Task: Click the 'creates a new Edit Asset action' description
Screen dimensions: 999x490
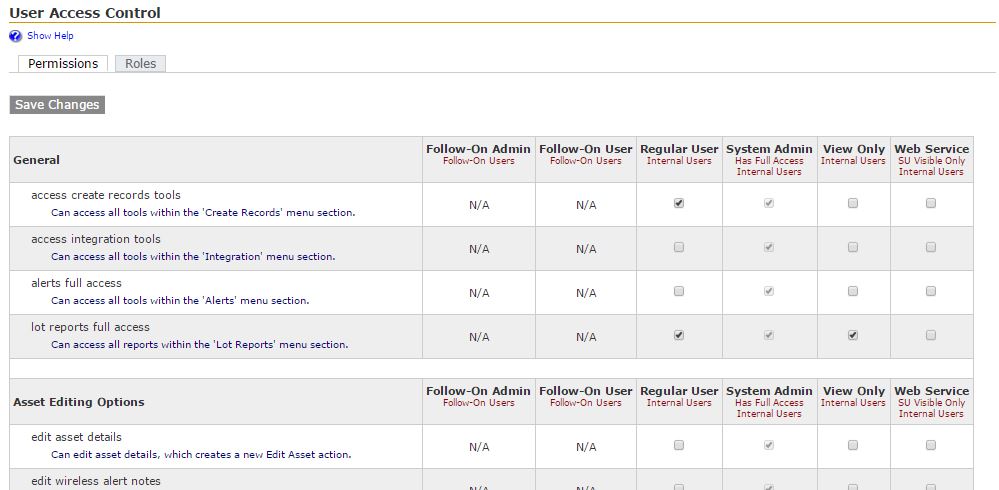Action: coord(201,455)
